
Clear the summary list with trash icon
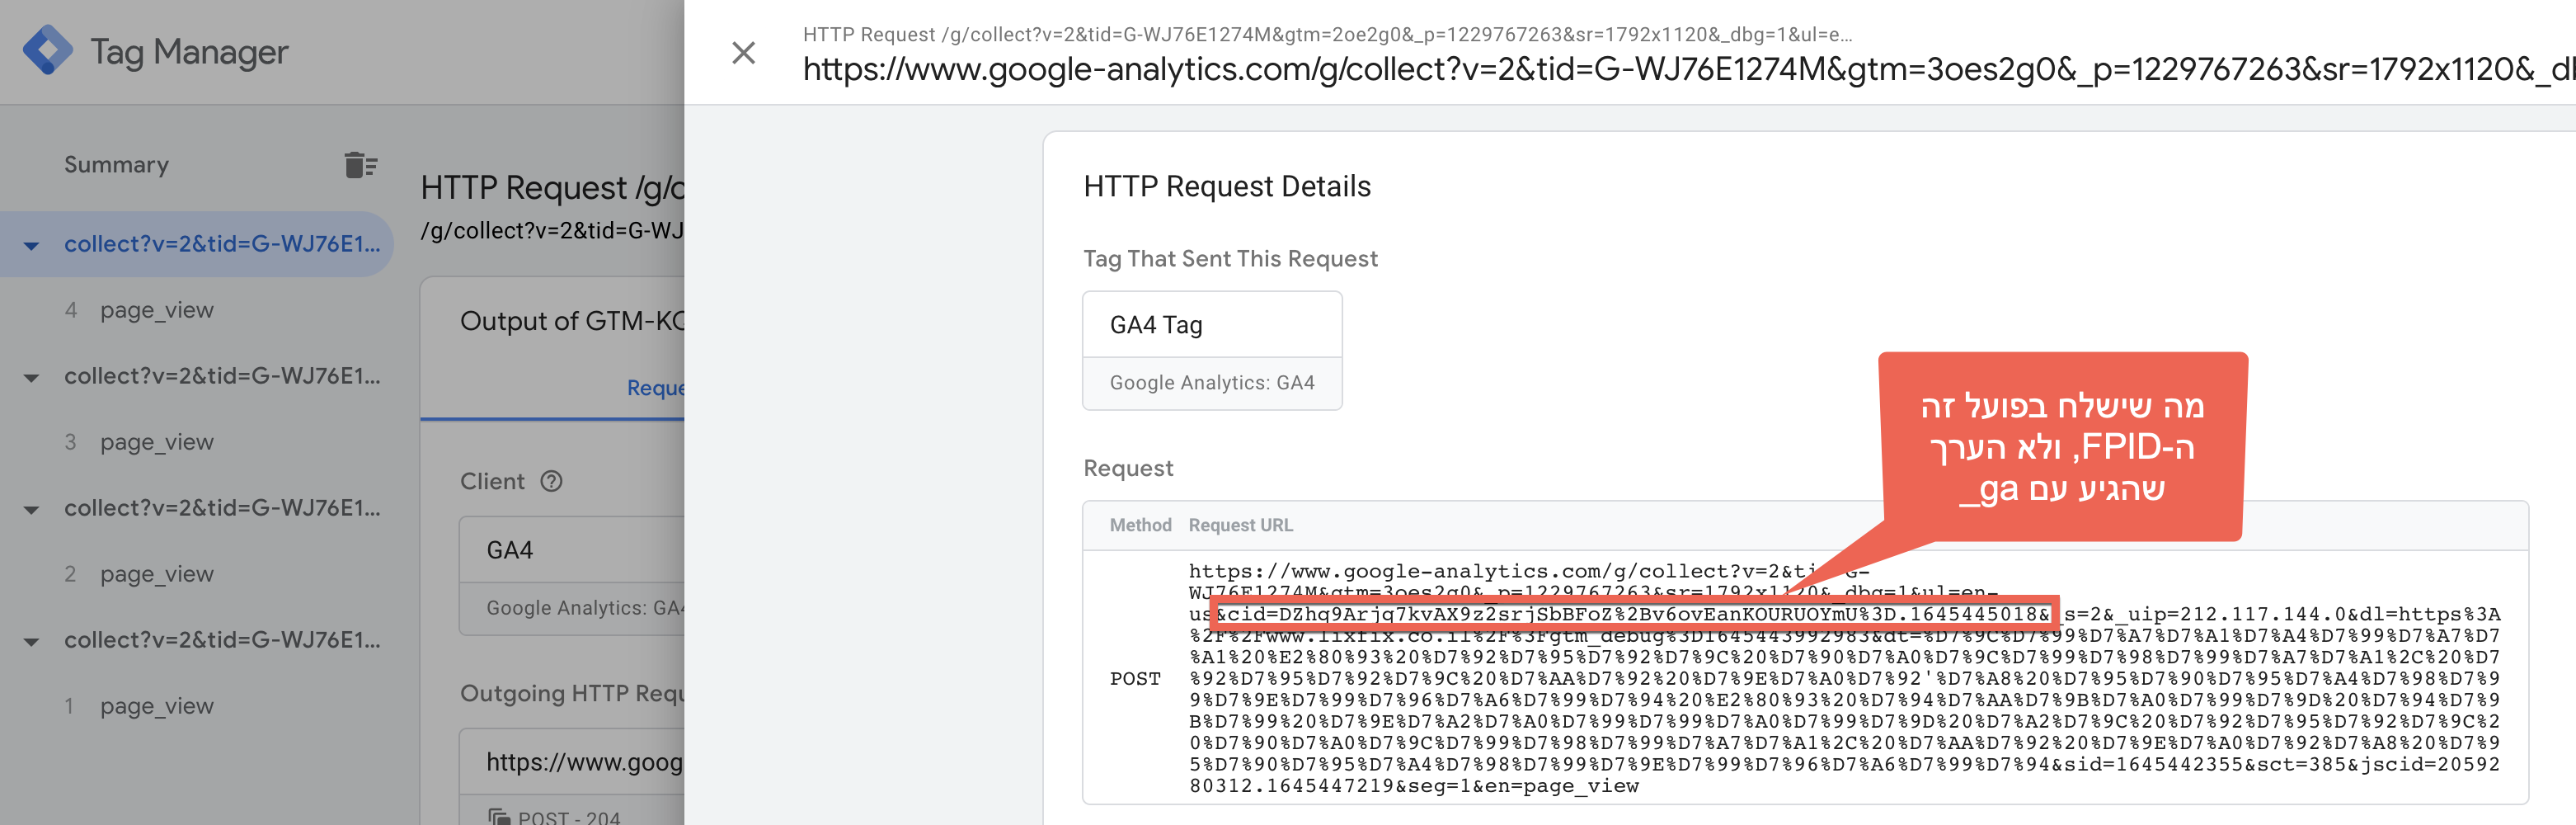point(360,164)
